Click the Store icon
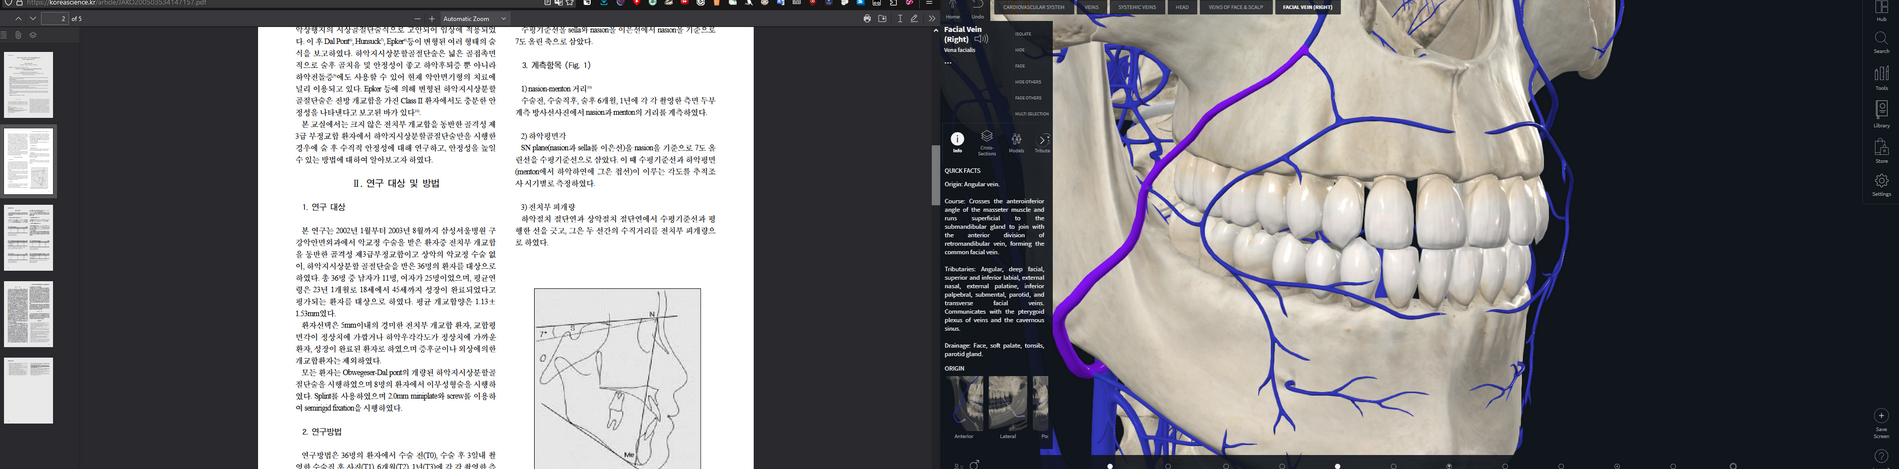1899x469 pixels. (1881, 149)
